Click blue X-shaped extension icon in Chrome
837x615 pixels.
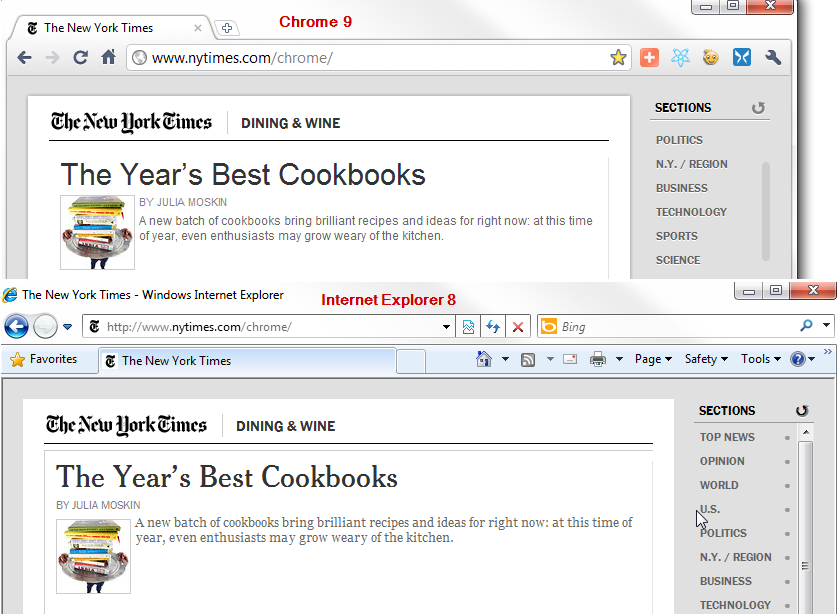(741, 57)
